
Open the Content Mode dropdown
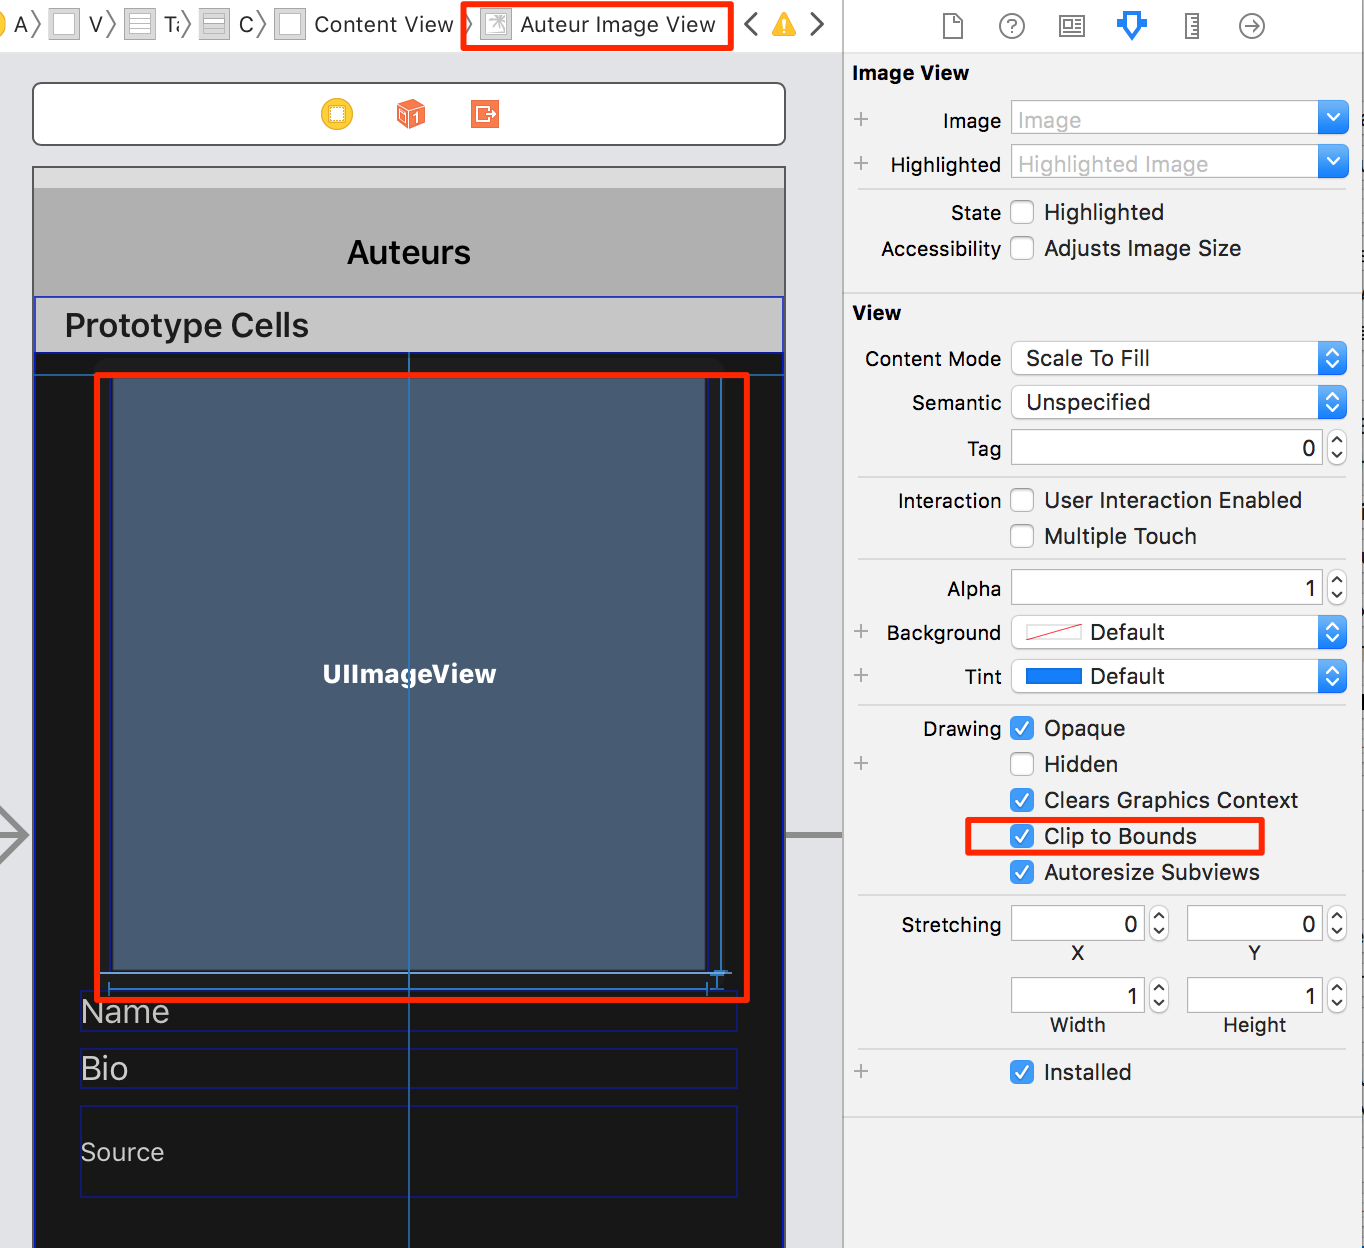click(1331, 358)
